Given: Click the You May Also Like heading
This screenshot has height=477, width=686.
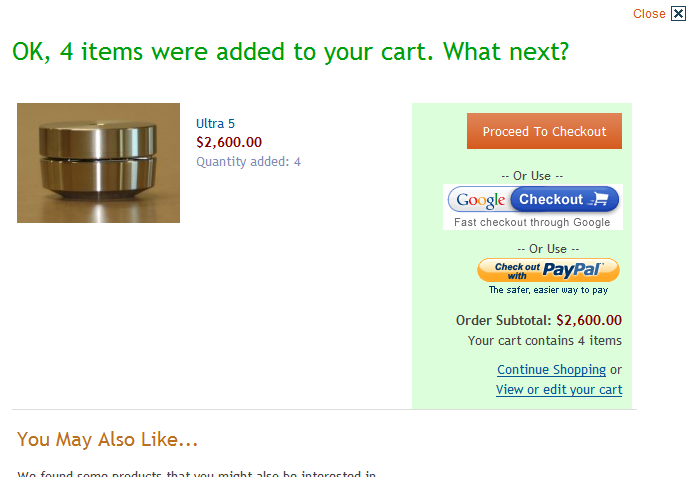Looking at the screenshot, I should [107, 439].
